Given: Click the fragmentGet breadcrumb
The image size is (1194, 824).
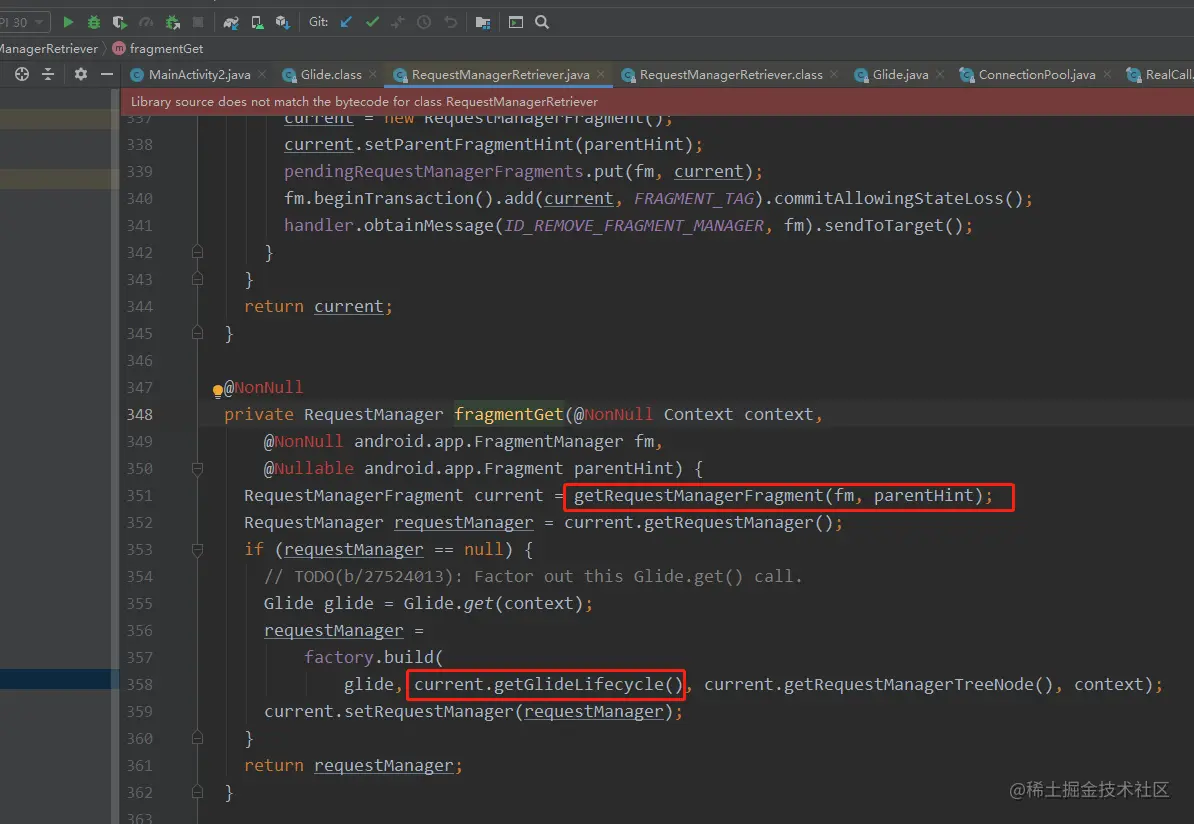Looking at the screenshot, I should (166, 49).
